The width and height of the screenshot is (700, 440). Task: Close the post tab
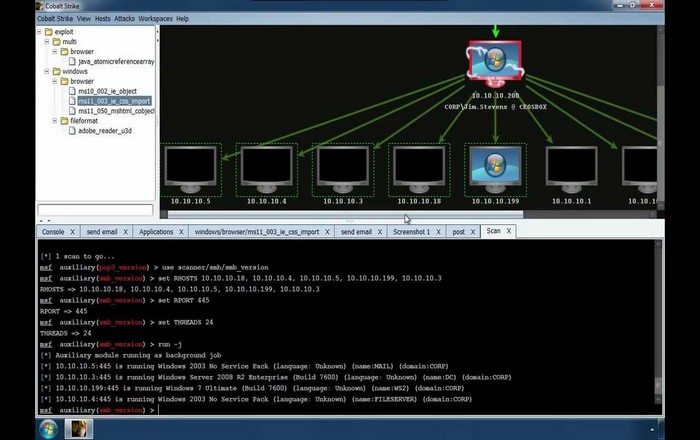[x=473, y=232]
